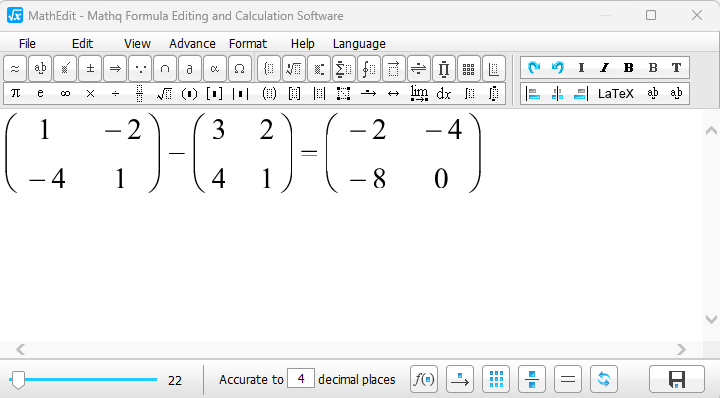Click the vertical scrollbar down arrow
This screenshot has height=398, width=720.
711,319
